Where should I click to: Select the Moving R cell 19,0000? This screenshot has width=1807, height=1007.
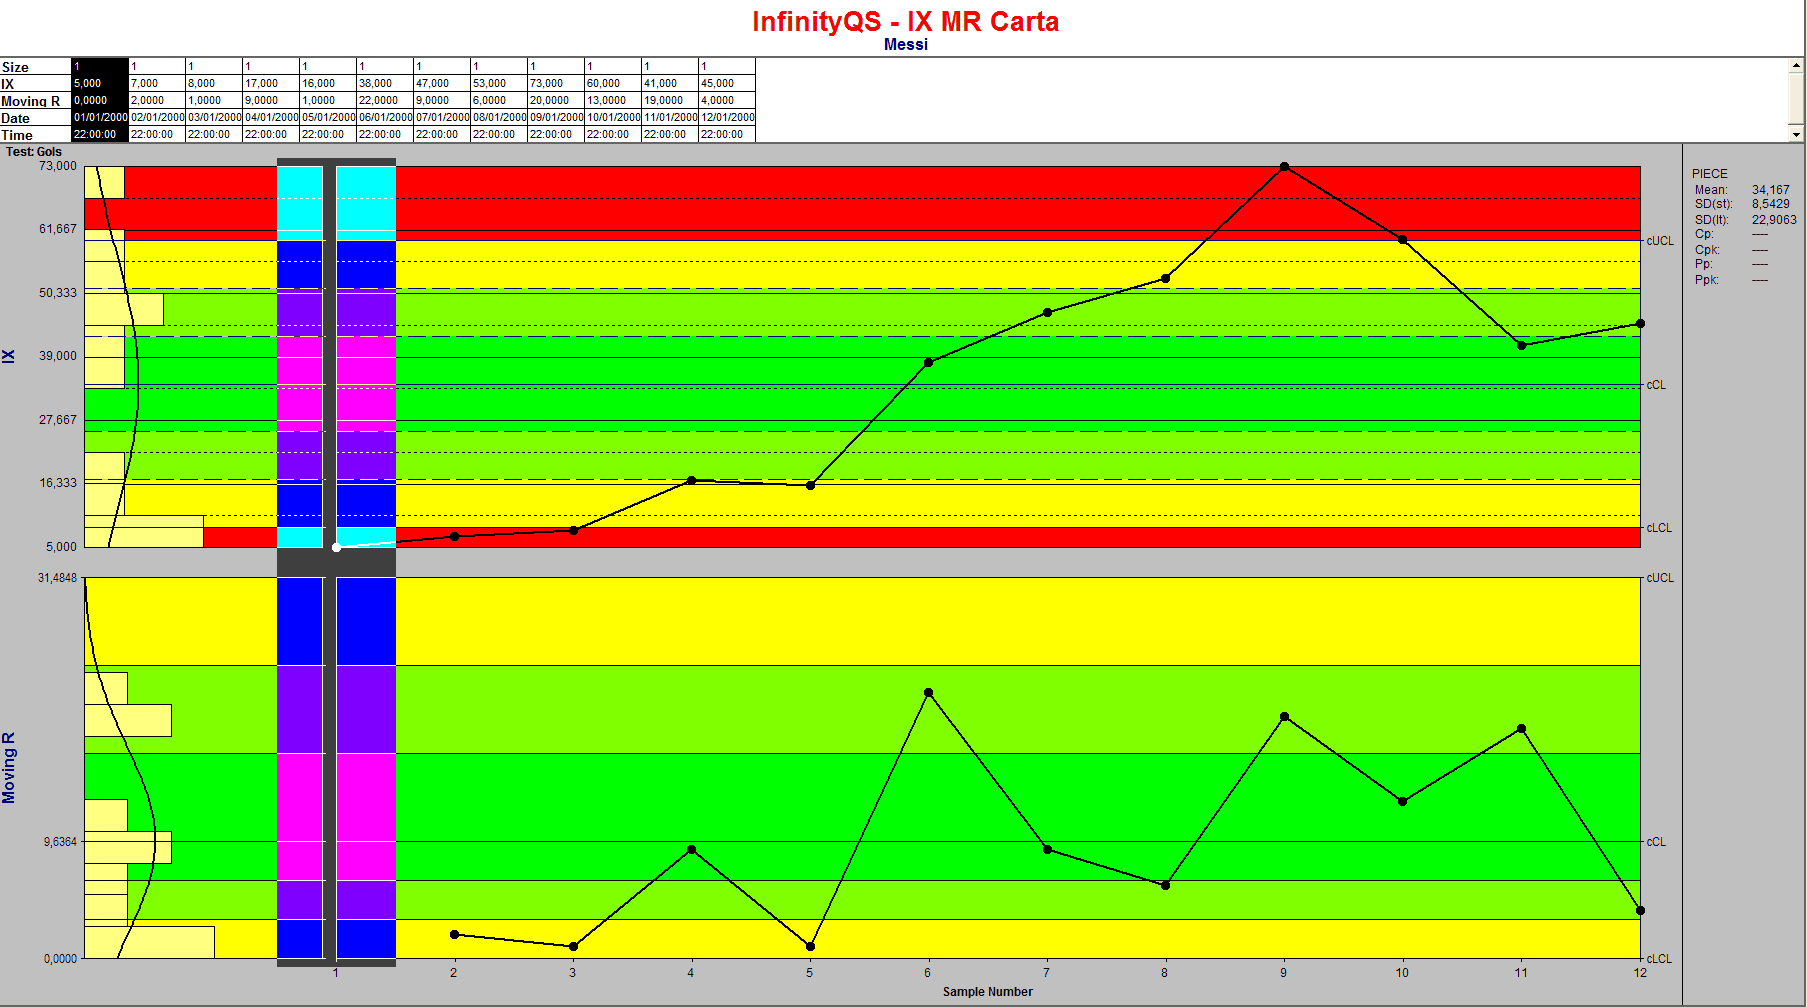tap(670, 100)
